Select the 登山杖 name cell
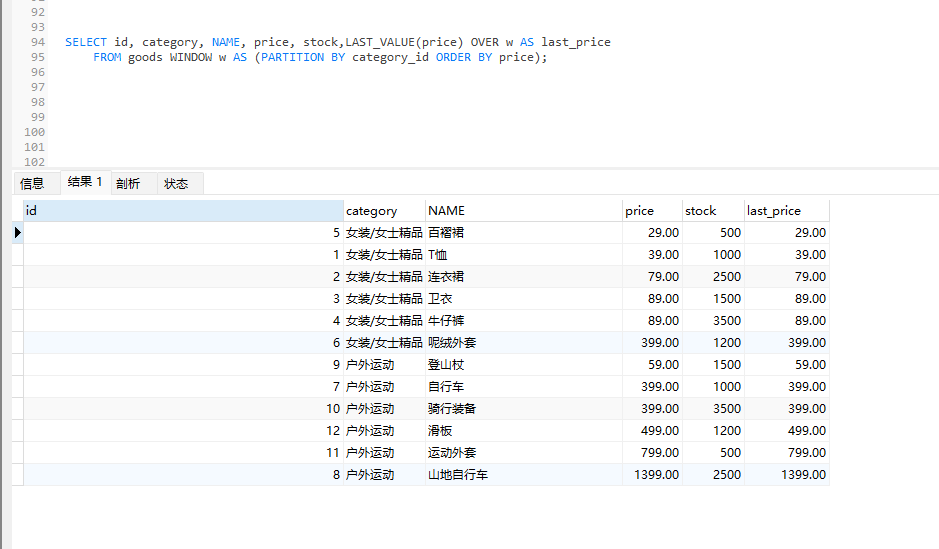Viewport: 939px width, 549px height. 524,365
